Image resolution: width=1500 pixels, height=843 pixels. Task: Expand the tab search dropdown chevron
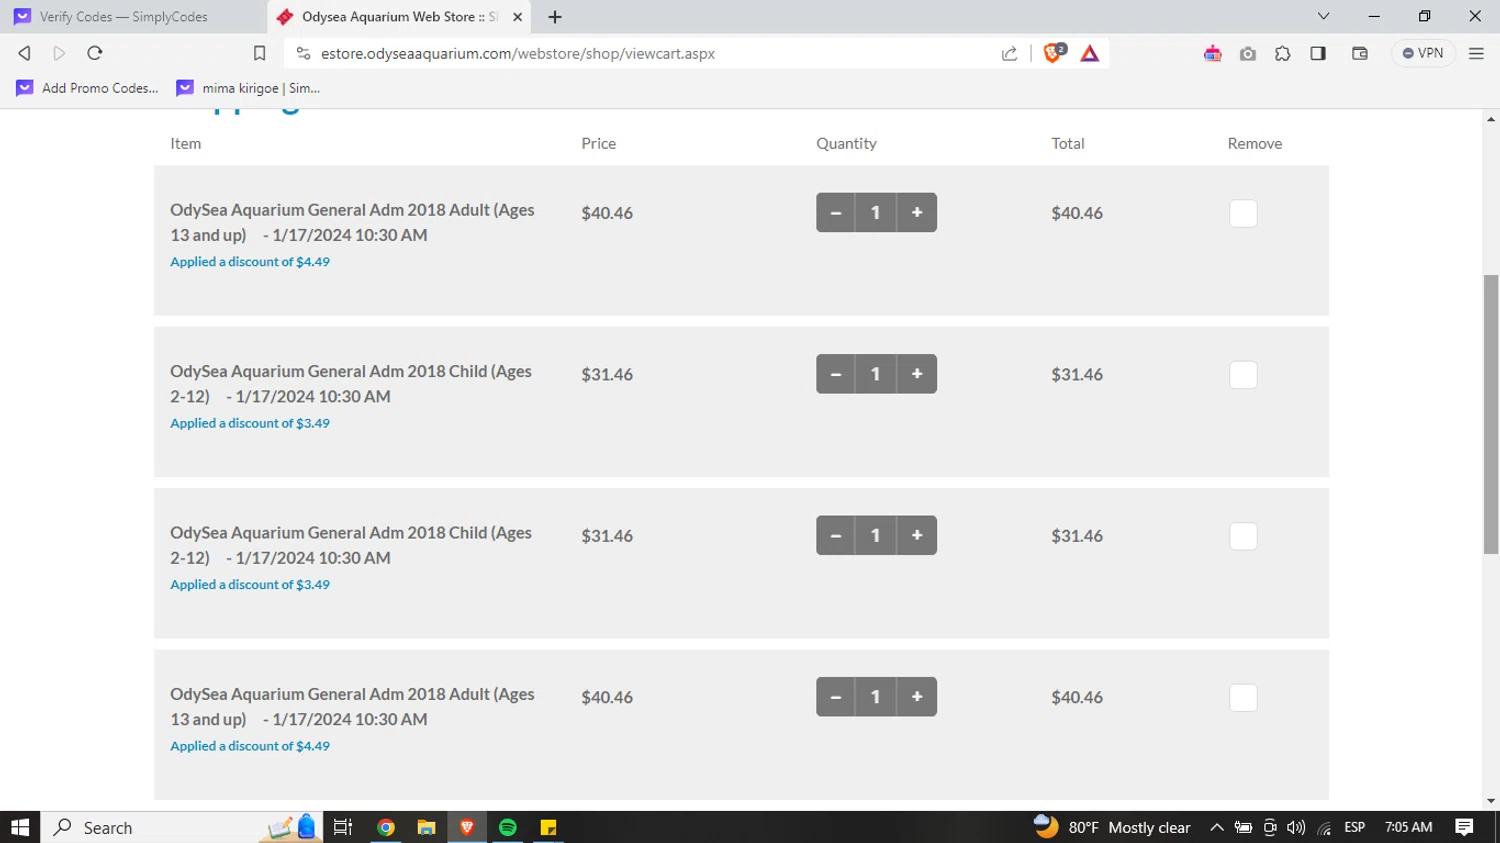1323,17
